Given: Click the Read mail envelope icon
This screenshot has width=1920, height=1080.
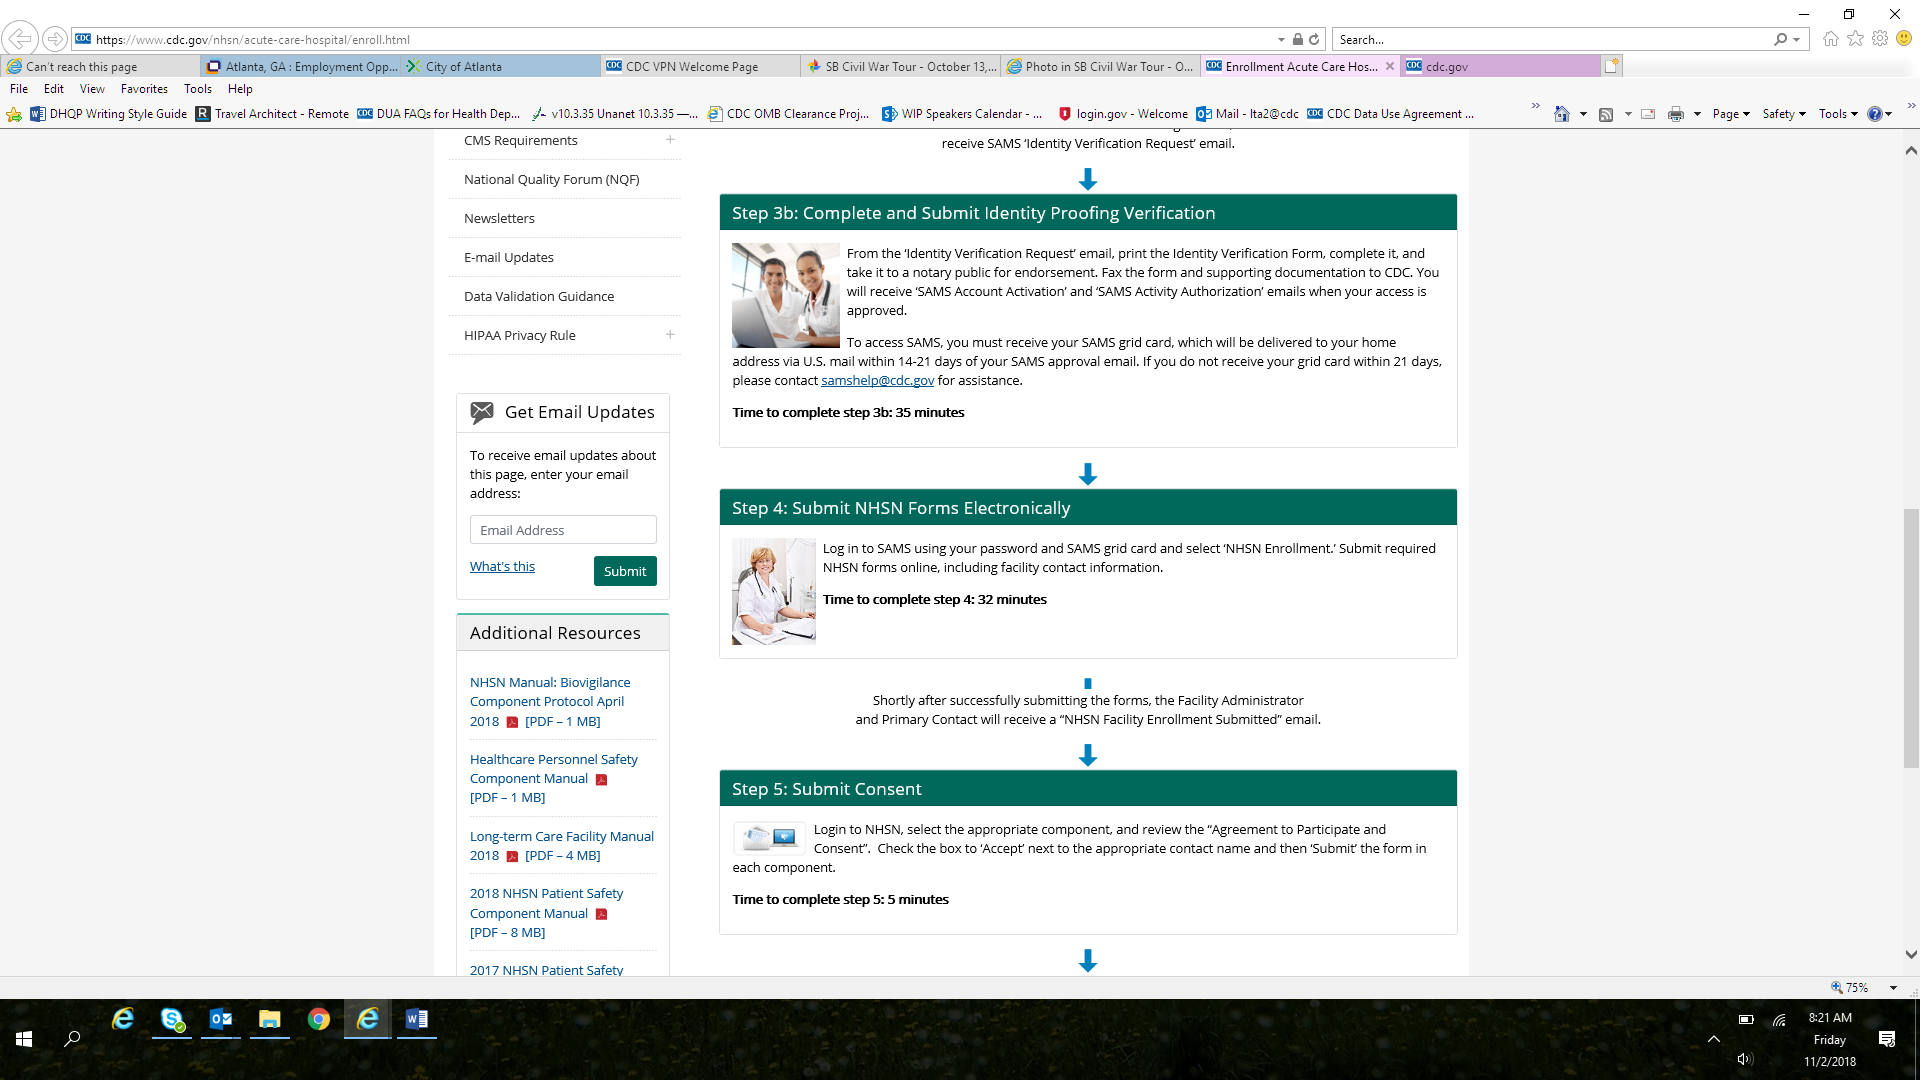Looking at the screenshot, I should 1648,114.
